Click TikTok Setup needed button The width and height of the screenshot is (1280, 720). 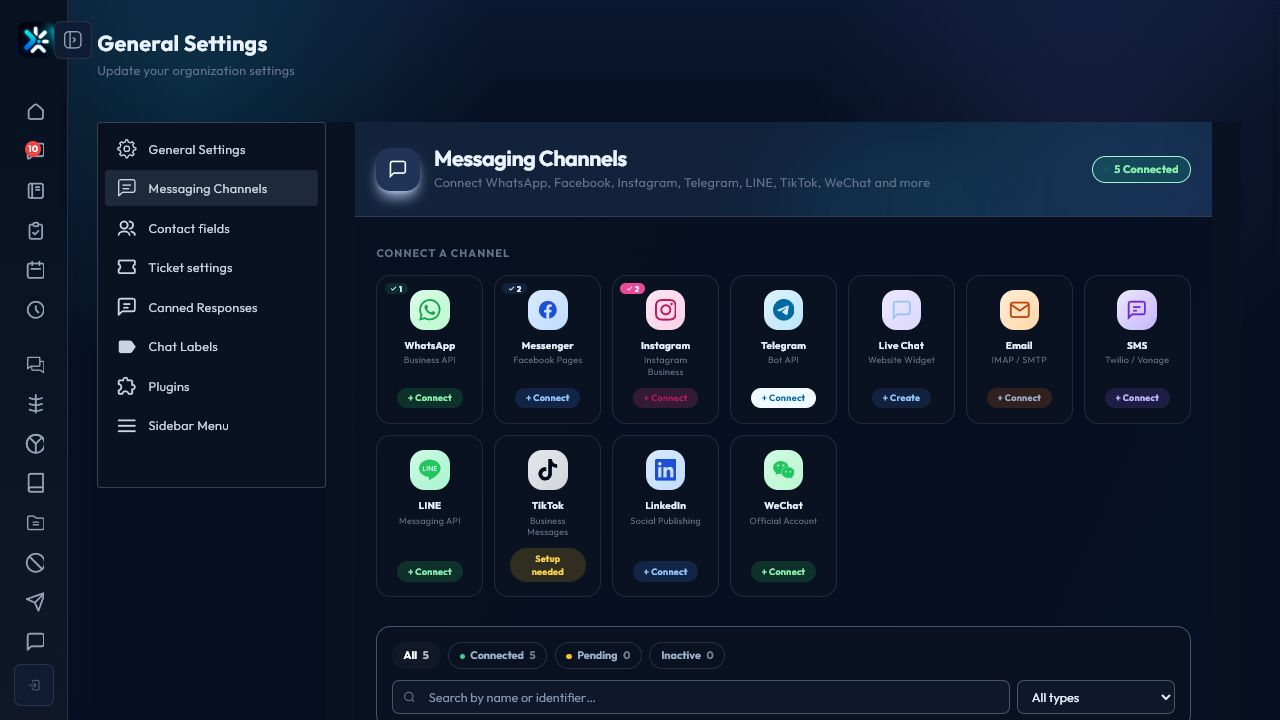click(x=548, y=565)
